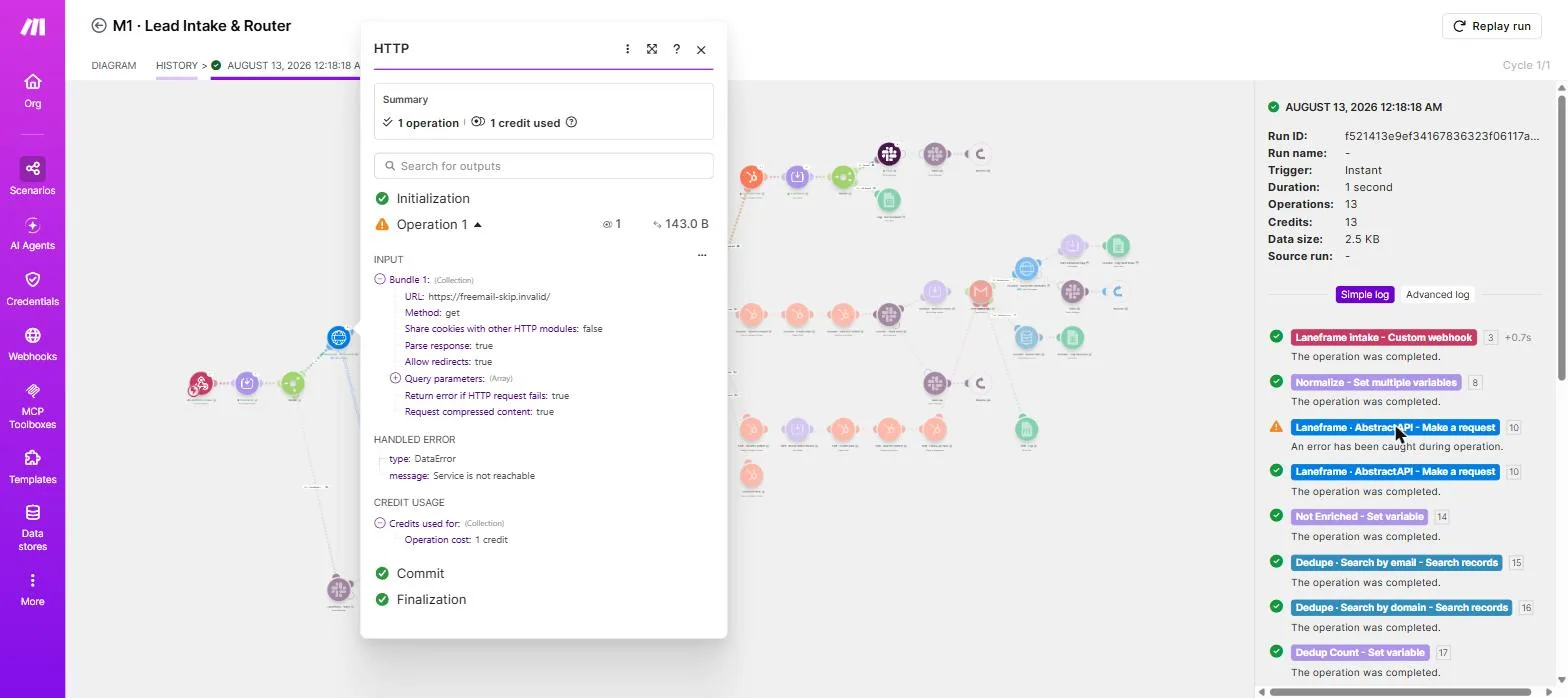Viewport: 1568px width, 698px height.
Task: Click the Make logo
Action: [x=32, y=27]
